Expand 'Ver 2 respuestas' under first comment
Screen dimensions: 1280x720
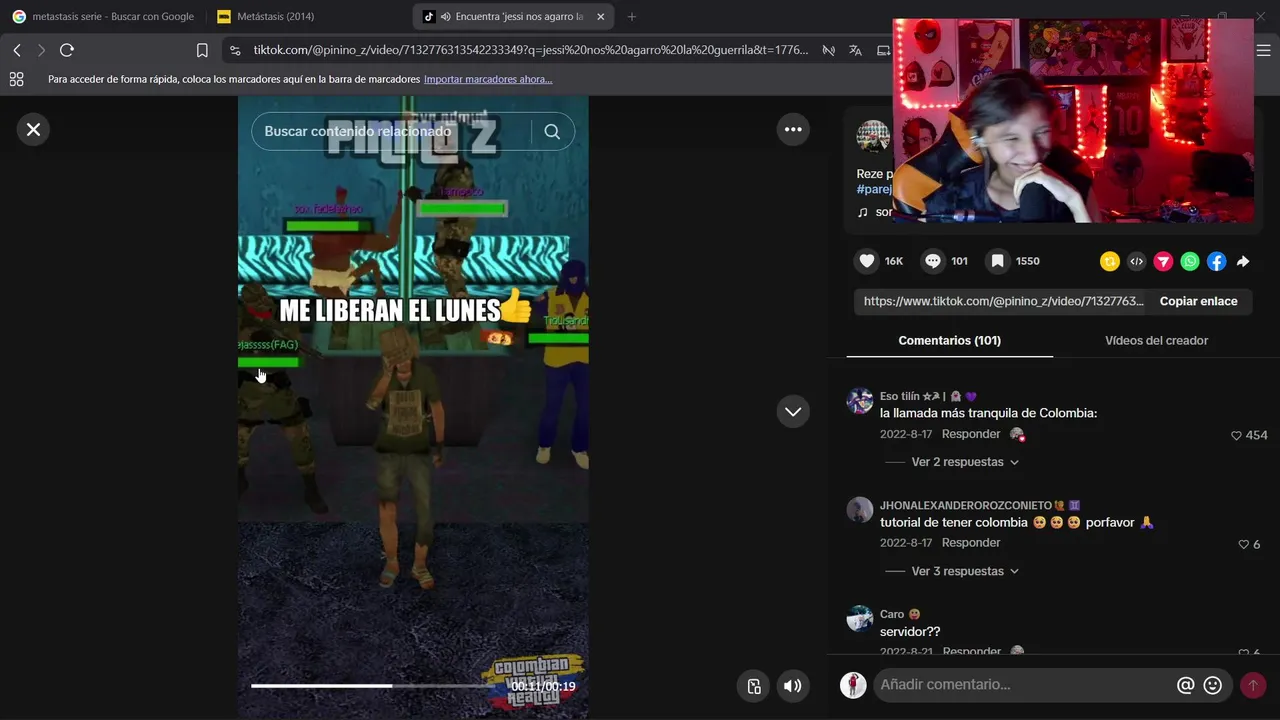965,462
